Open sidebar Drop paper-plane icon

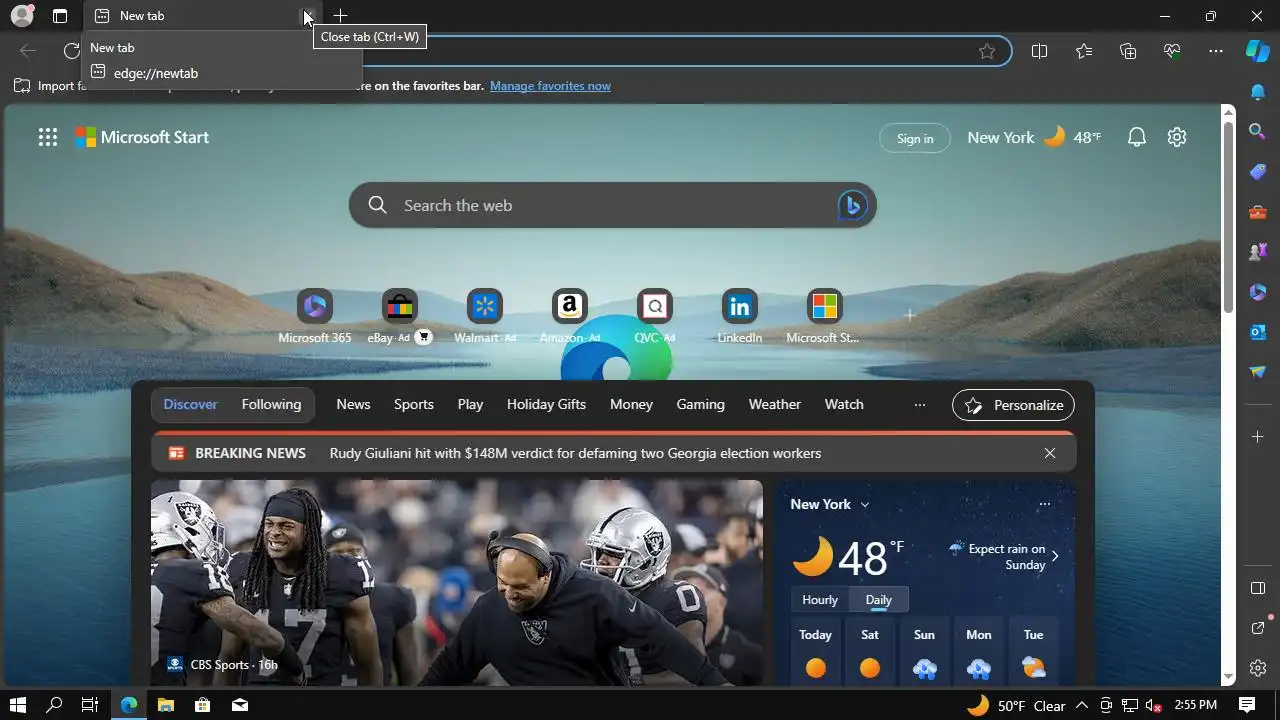tap(1258, 372)
